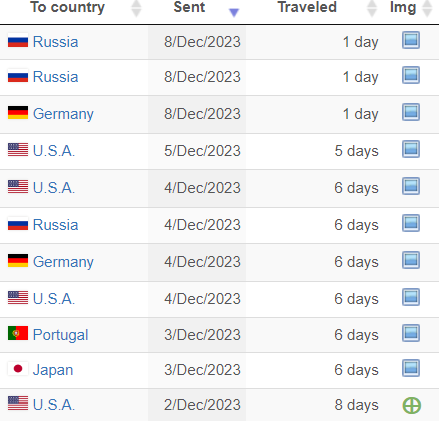The image size is (441, 421).
Task: Sort by the Traveled column arrows
Action: (372, 9)
